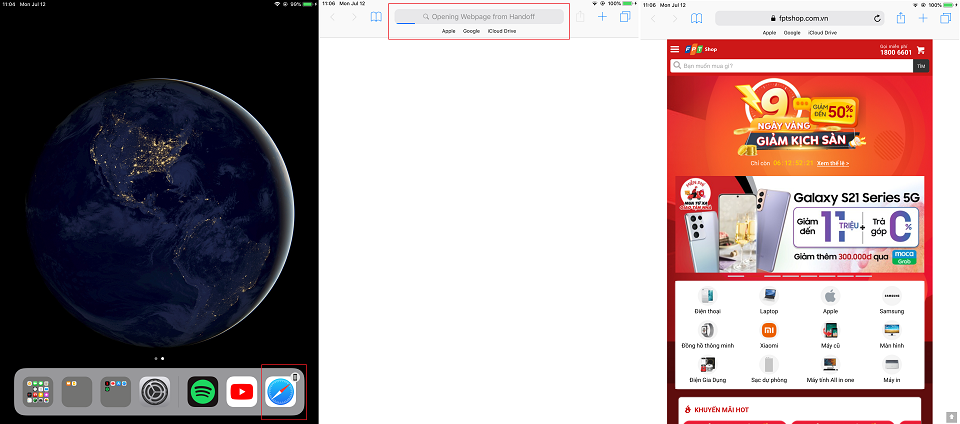Select the Điện thoại category
This screenshot has width=960, height=424.
click(x=707, y=300)
